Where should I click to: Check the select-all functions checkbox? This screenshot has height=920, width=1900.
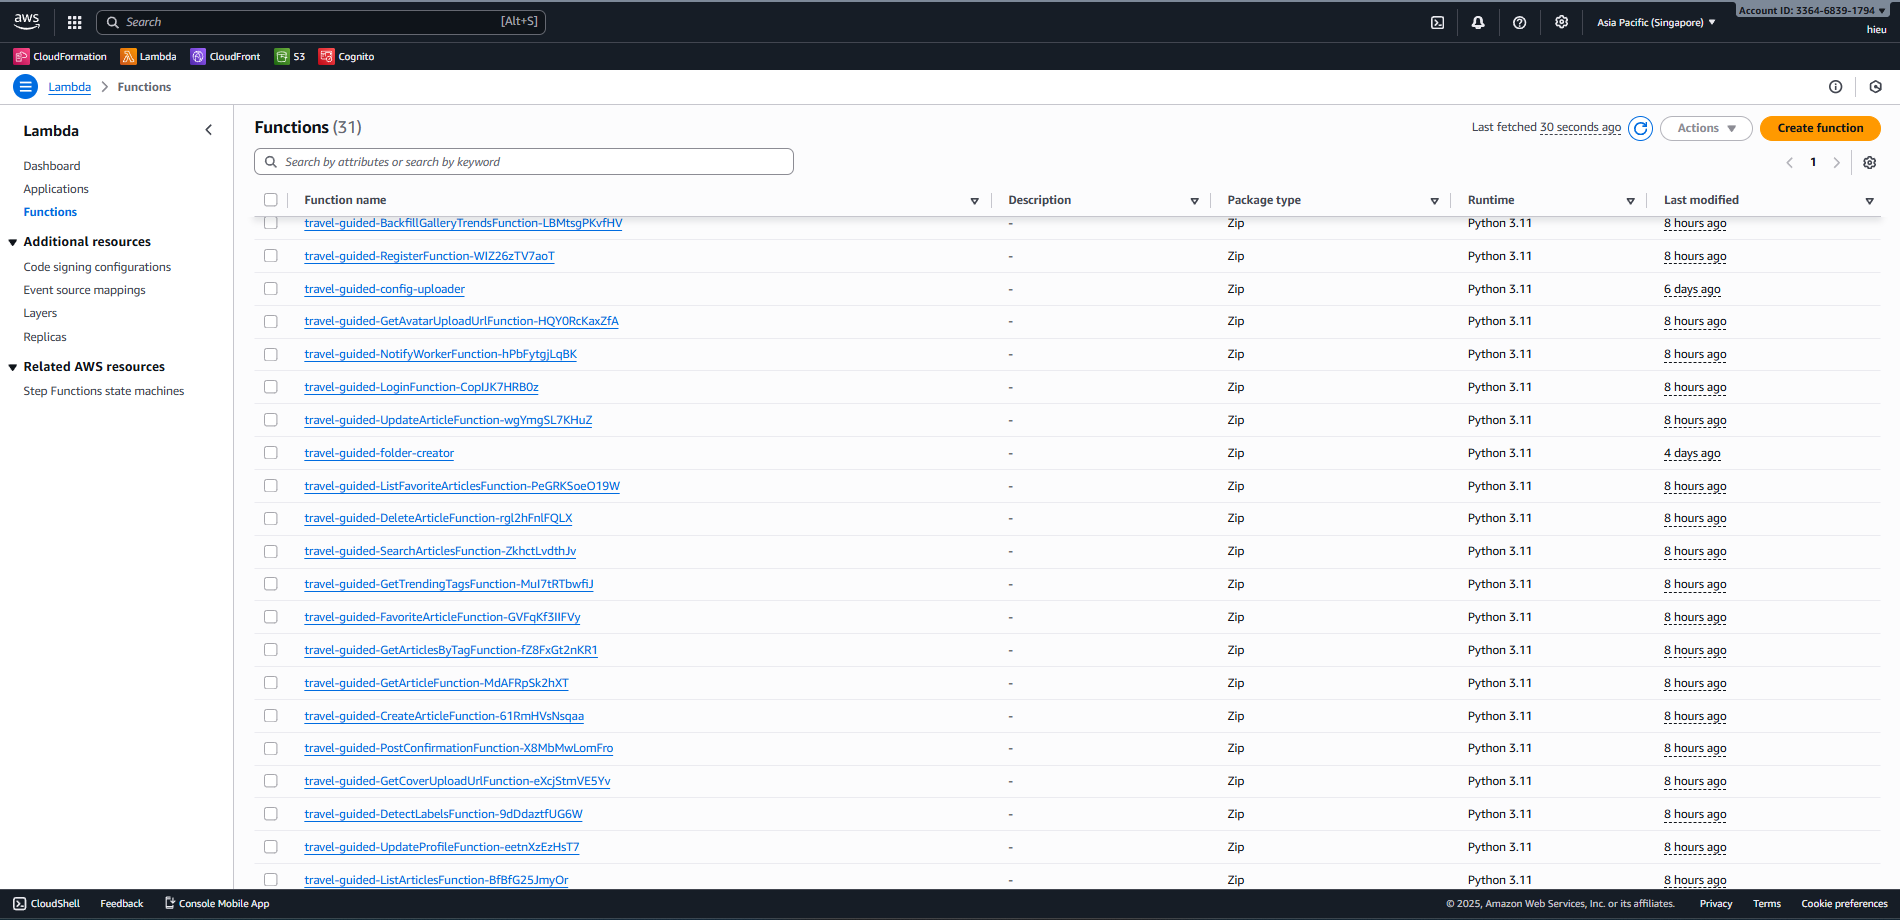click(271, 199)
